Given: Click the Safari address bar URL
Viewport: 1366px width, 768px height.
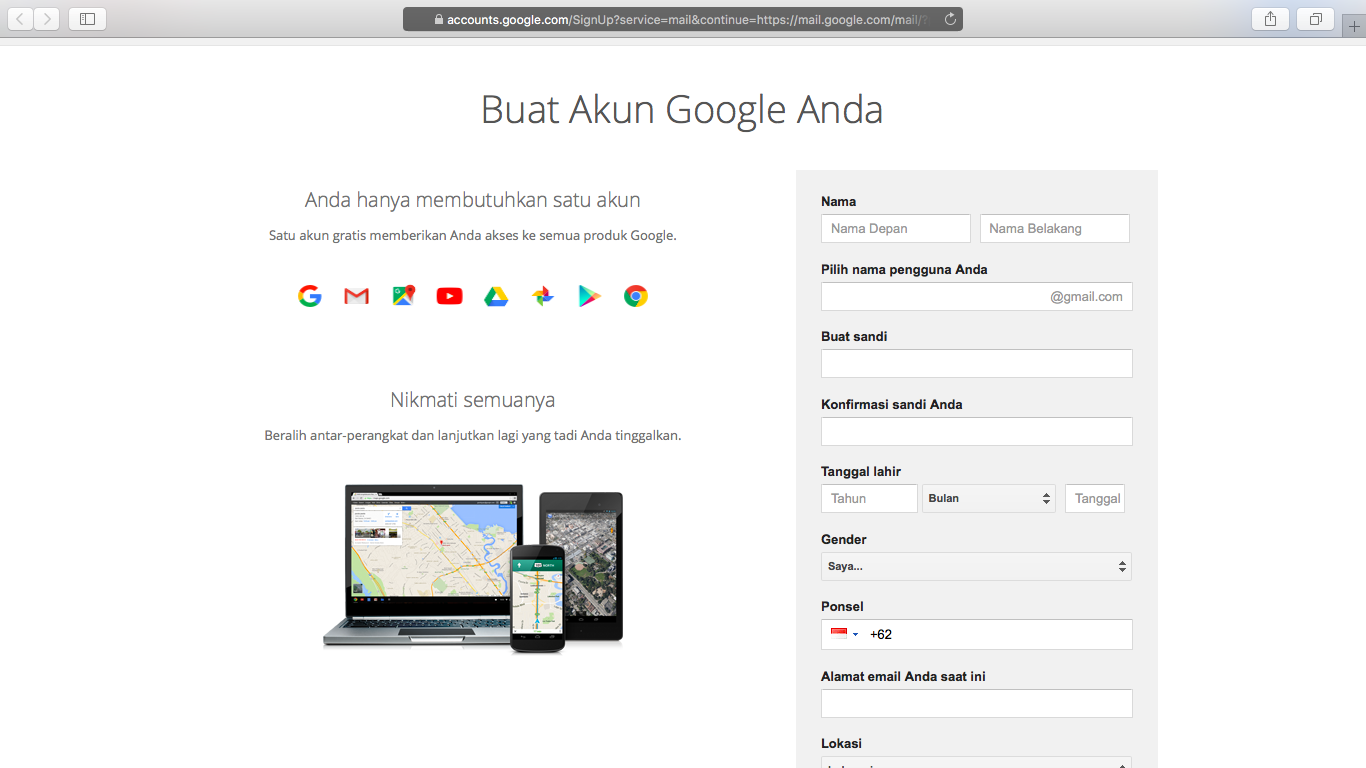Looking at the screenshot, I should click(683, 19).
